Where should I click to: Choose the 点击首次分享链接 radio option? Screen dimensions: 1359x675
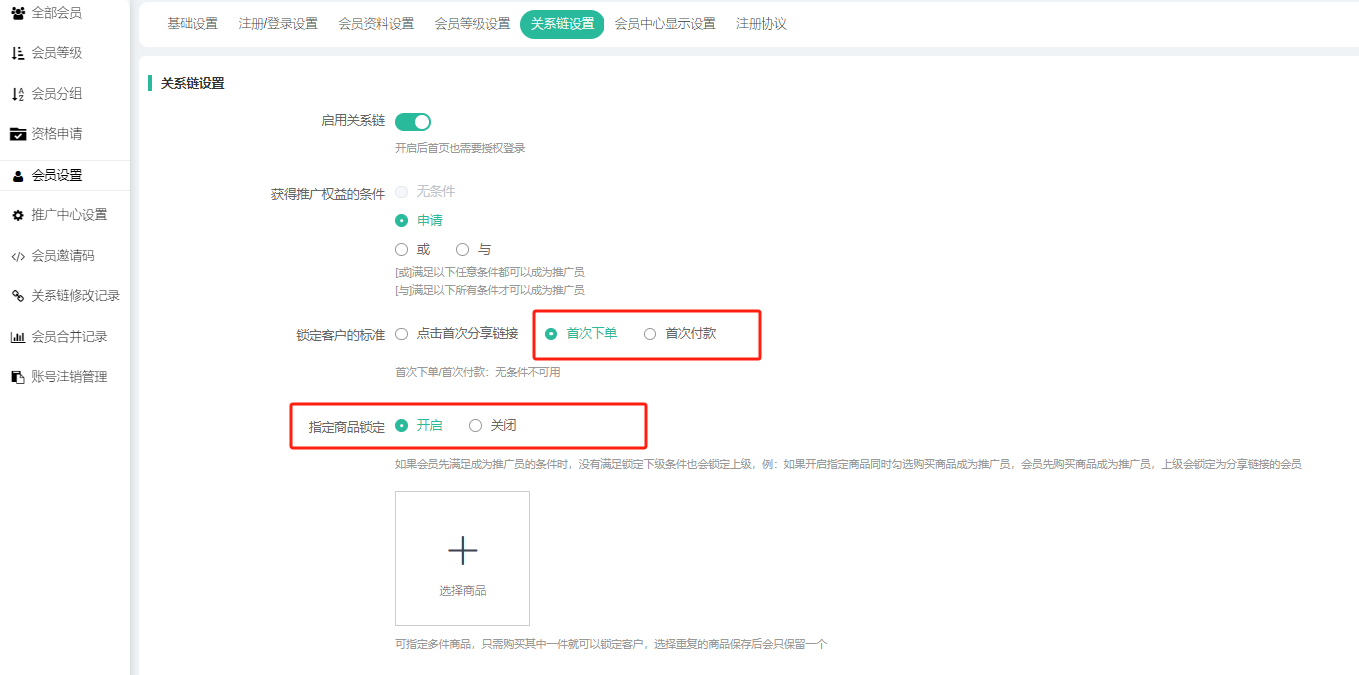(402, 334)
